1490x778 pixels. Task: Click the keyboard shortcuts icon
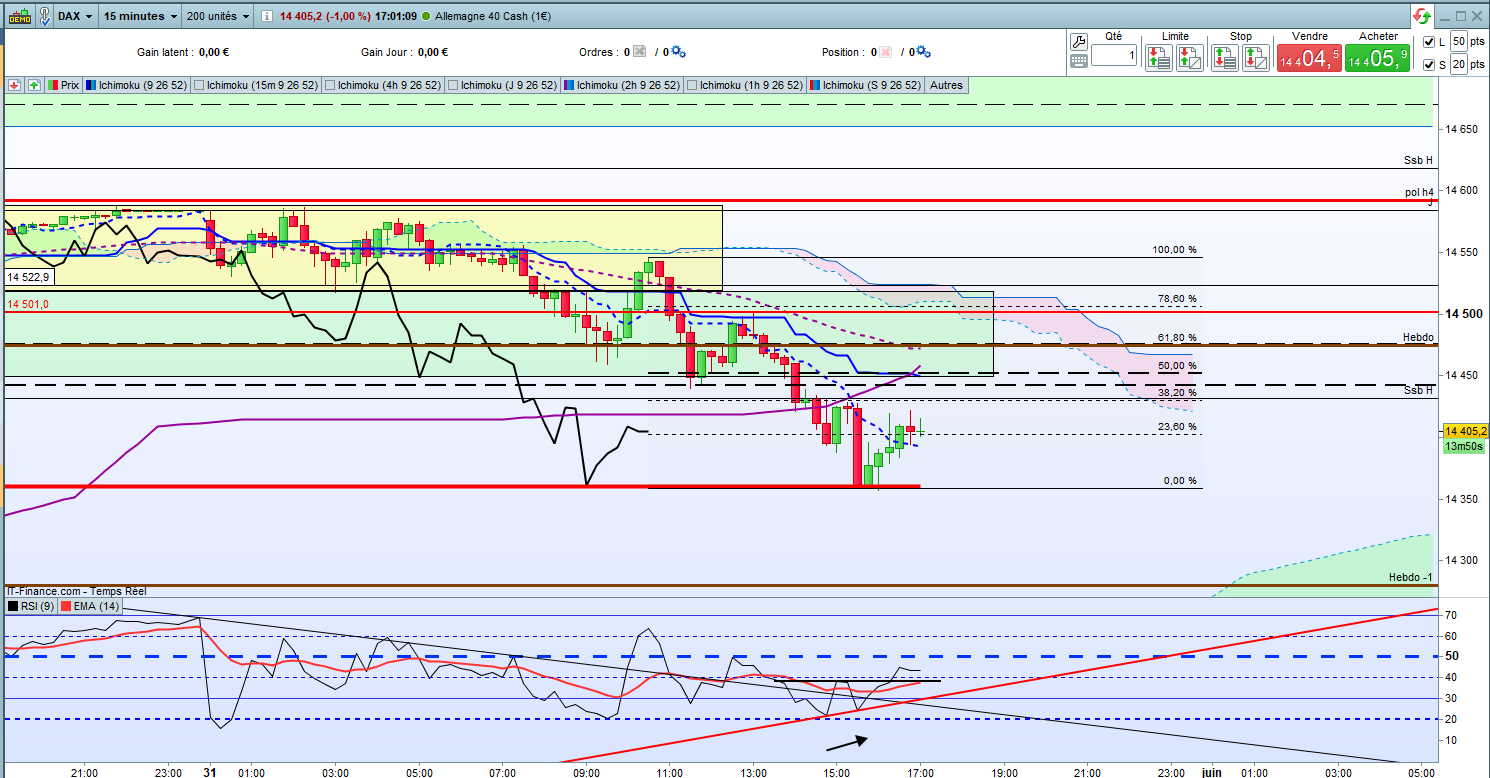tap(1078, 60)
